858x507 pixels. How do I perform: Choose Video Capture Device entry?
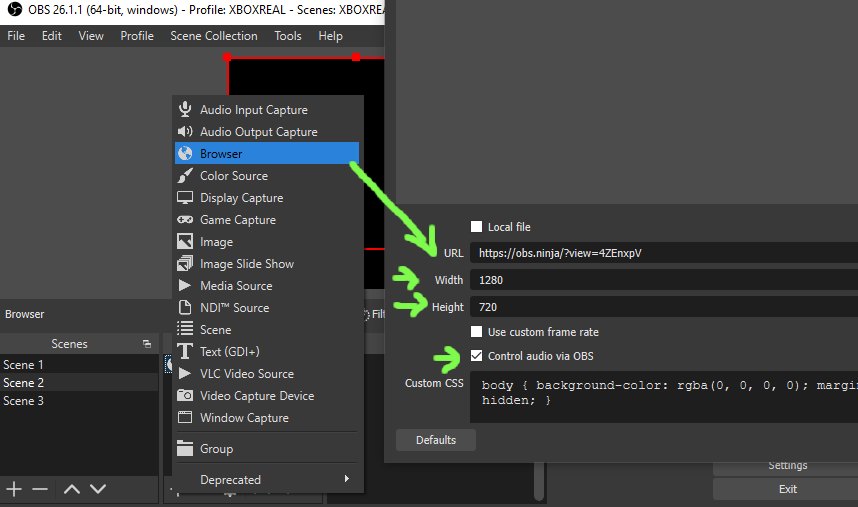coord(267,395)
